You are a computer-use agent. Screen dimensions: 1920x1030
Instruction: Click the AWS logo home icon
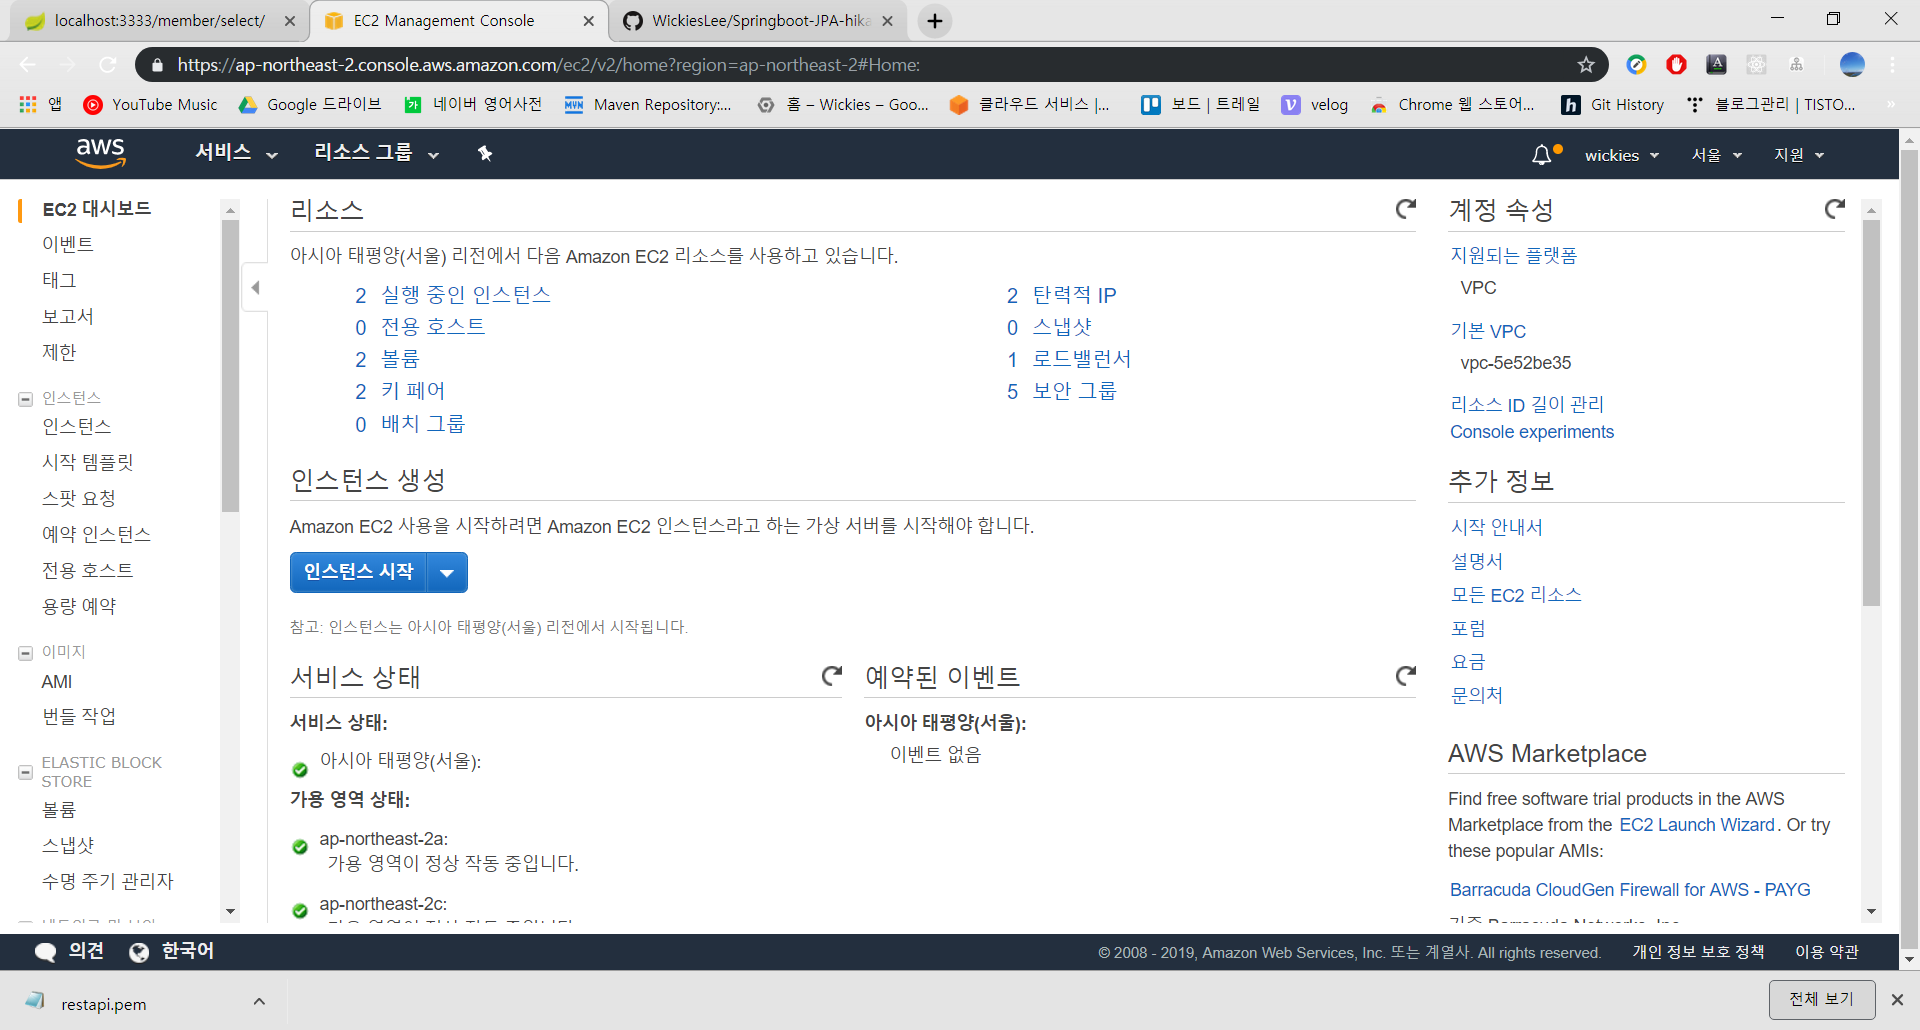(x=100, y=153)
